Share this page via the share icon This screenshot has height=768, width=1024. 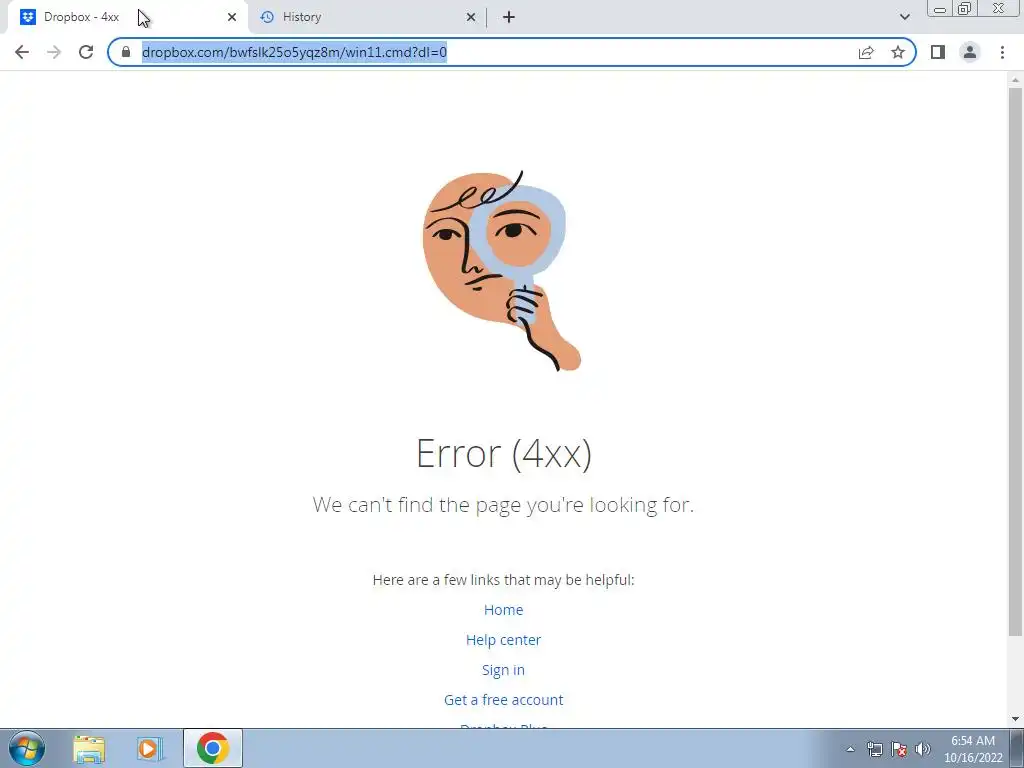coord(866,52)
